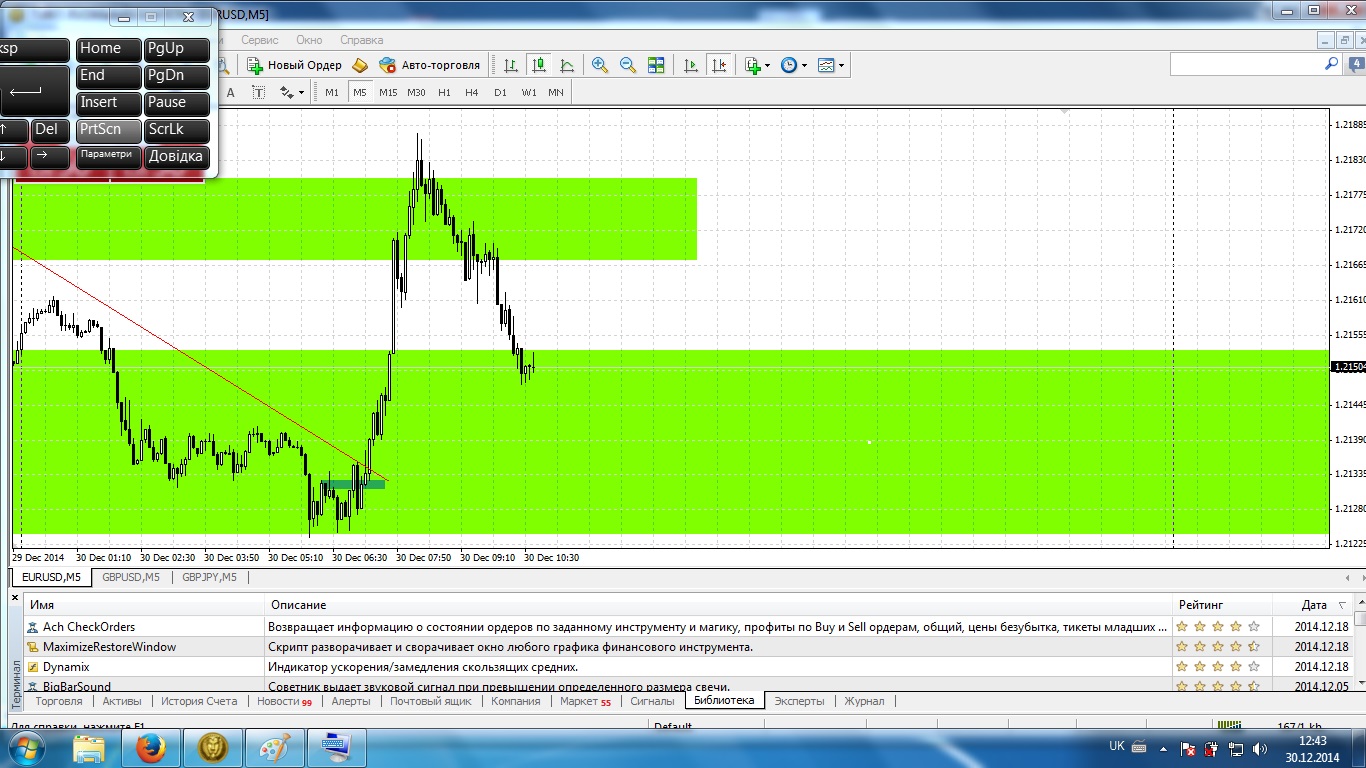The width and height of the screenshot is (1366, 768).
Task: Open the Новости terminal tab
Action: [284, 701]
